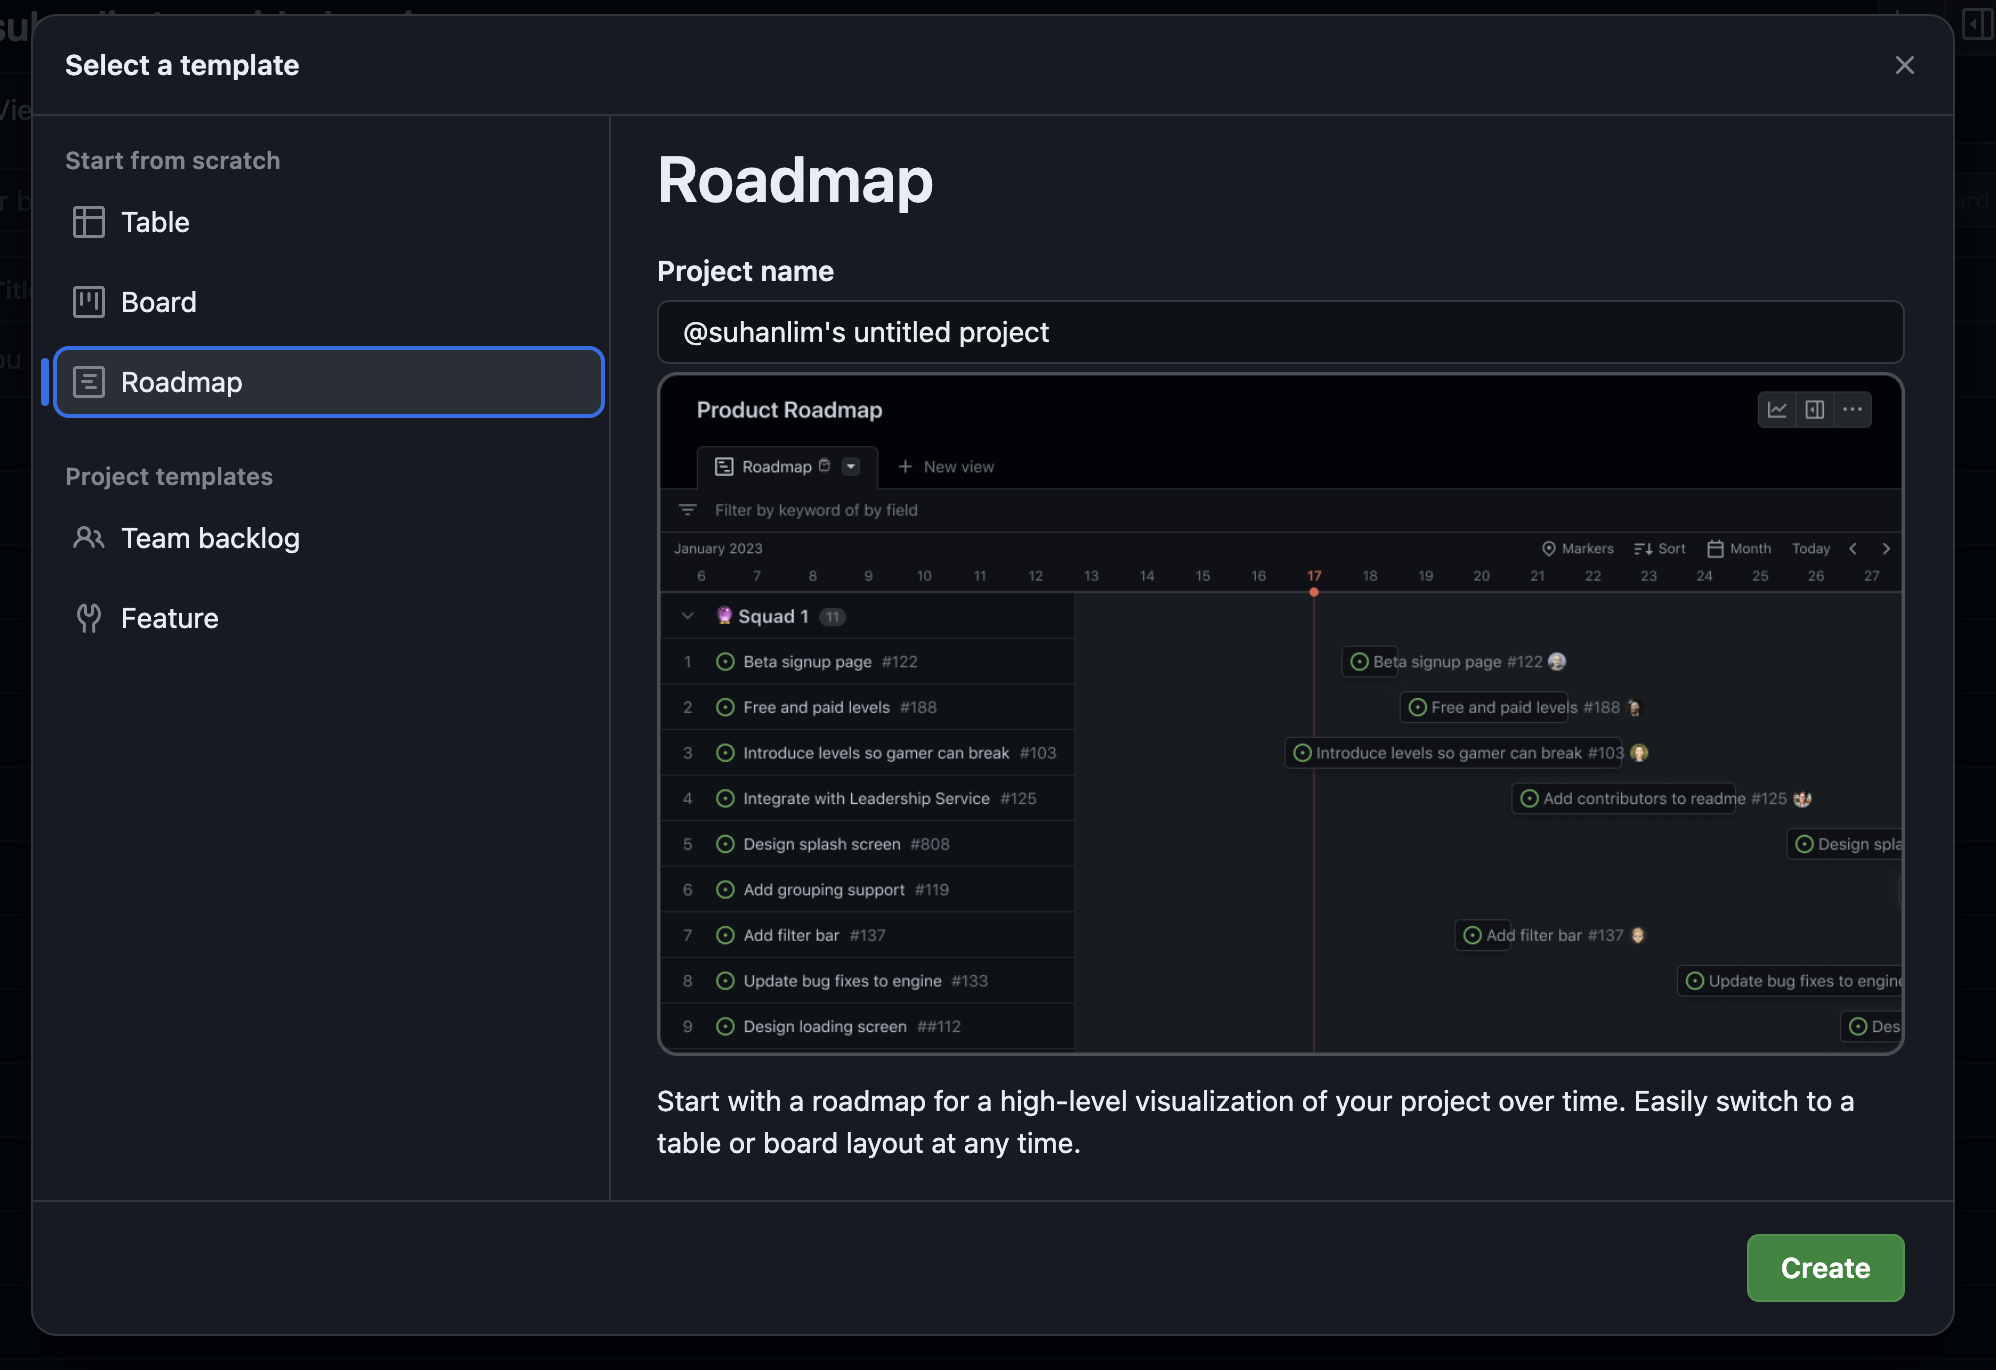1996x1370 pixels.
Task: Collapse the Squad 1 group
Action: tap(688, 616)
